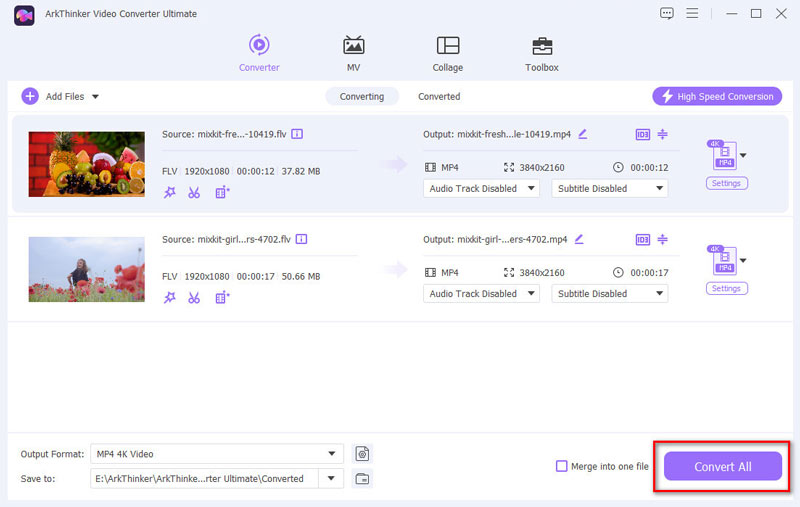Open the Toolbox tab
800x507 pixels.
pyautogui.click(x=542, y=54)
